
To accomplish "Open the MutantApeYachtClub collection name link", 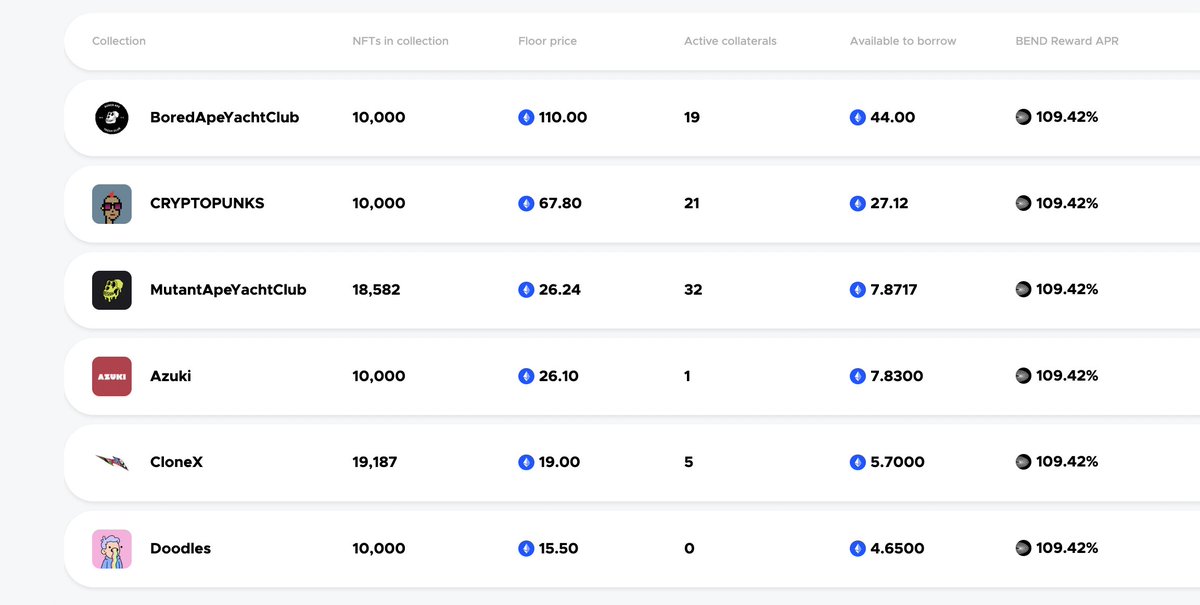I will pyautogui.click(x=228, y=290).
